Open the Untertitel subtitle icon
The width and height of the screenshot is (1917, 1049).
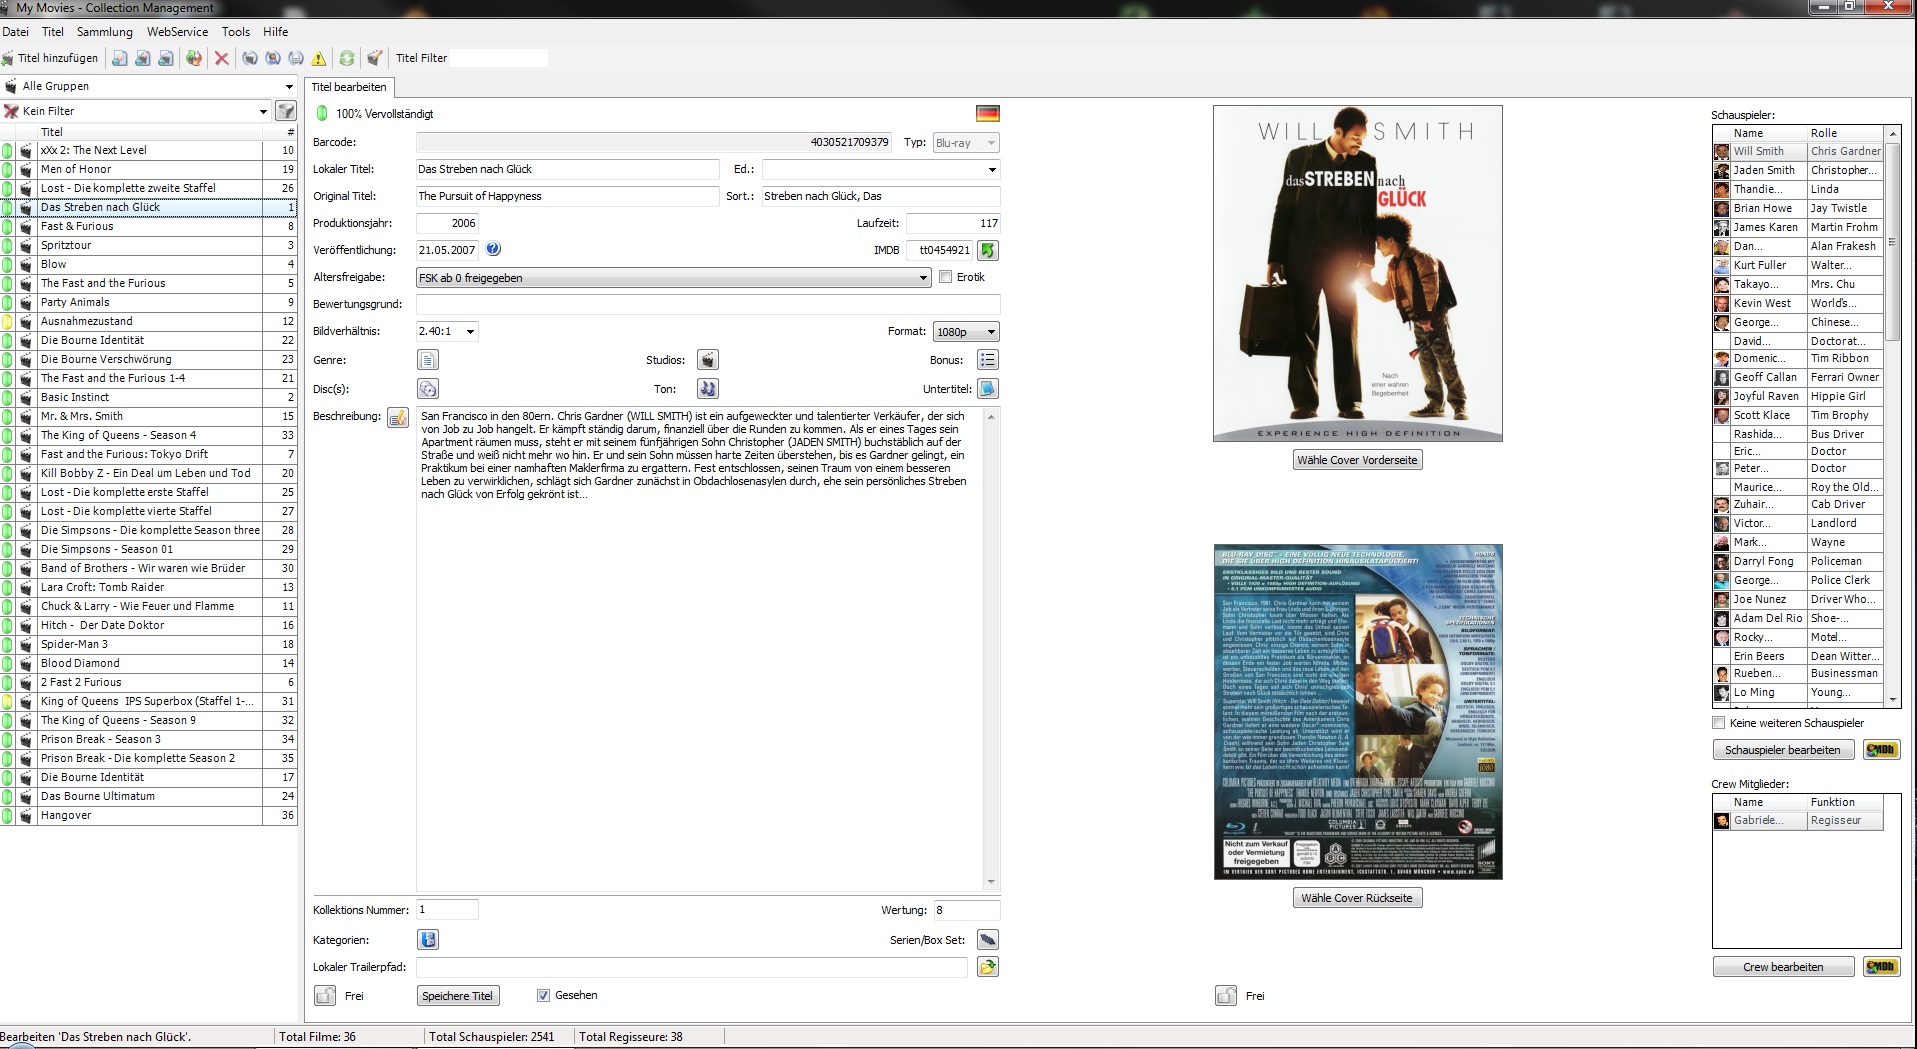988,389
